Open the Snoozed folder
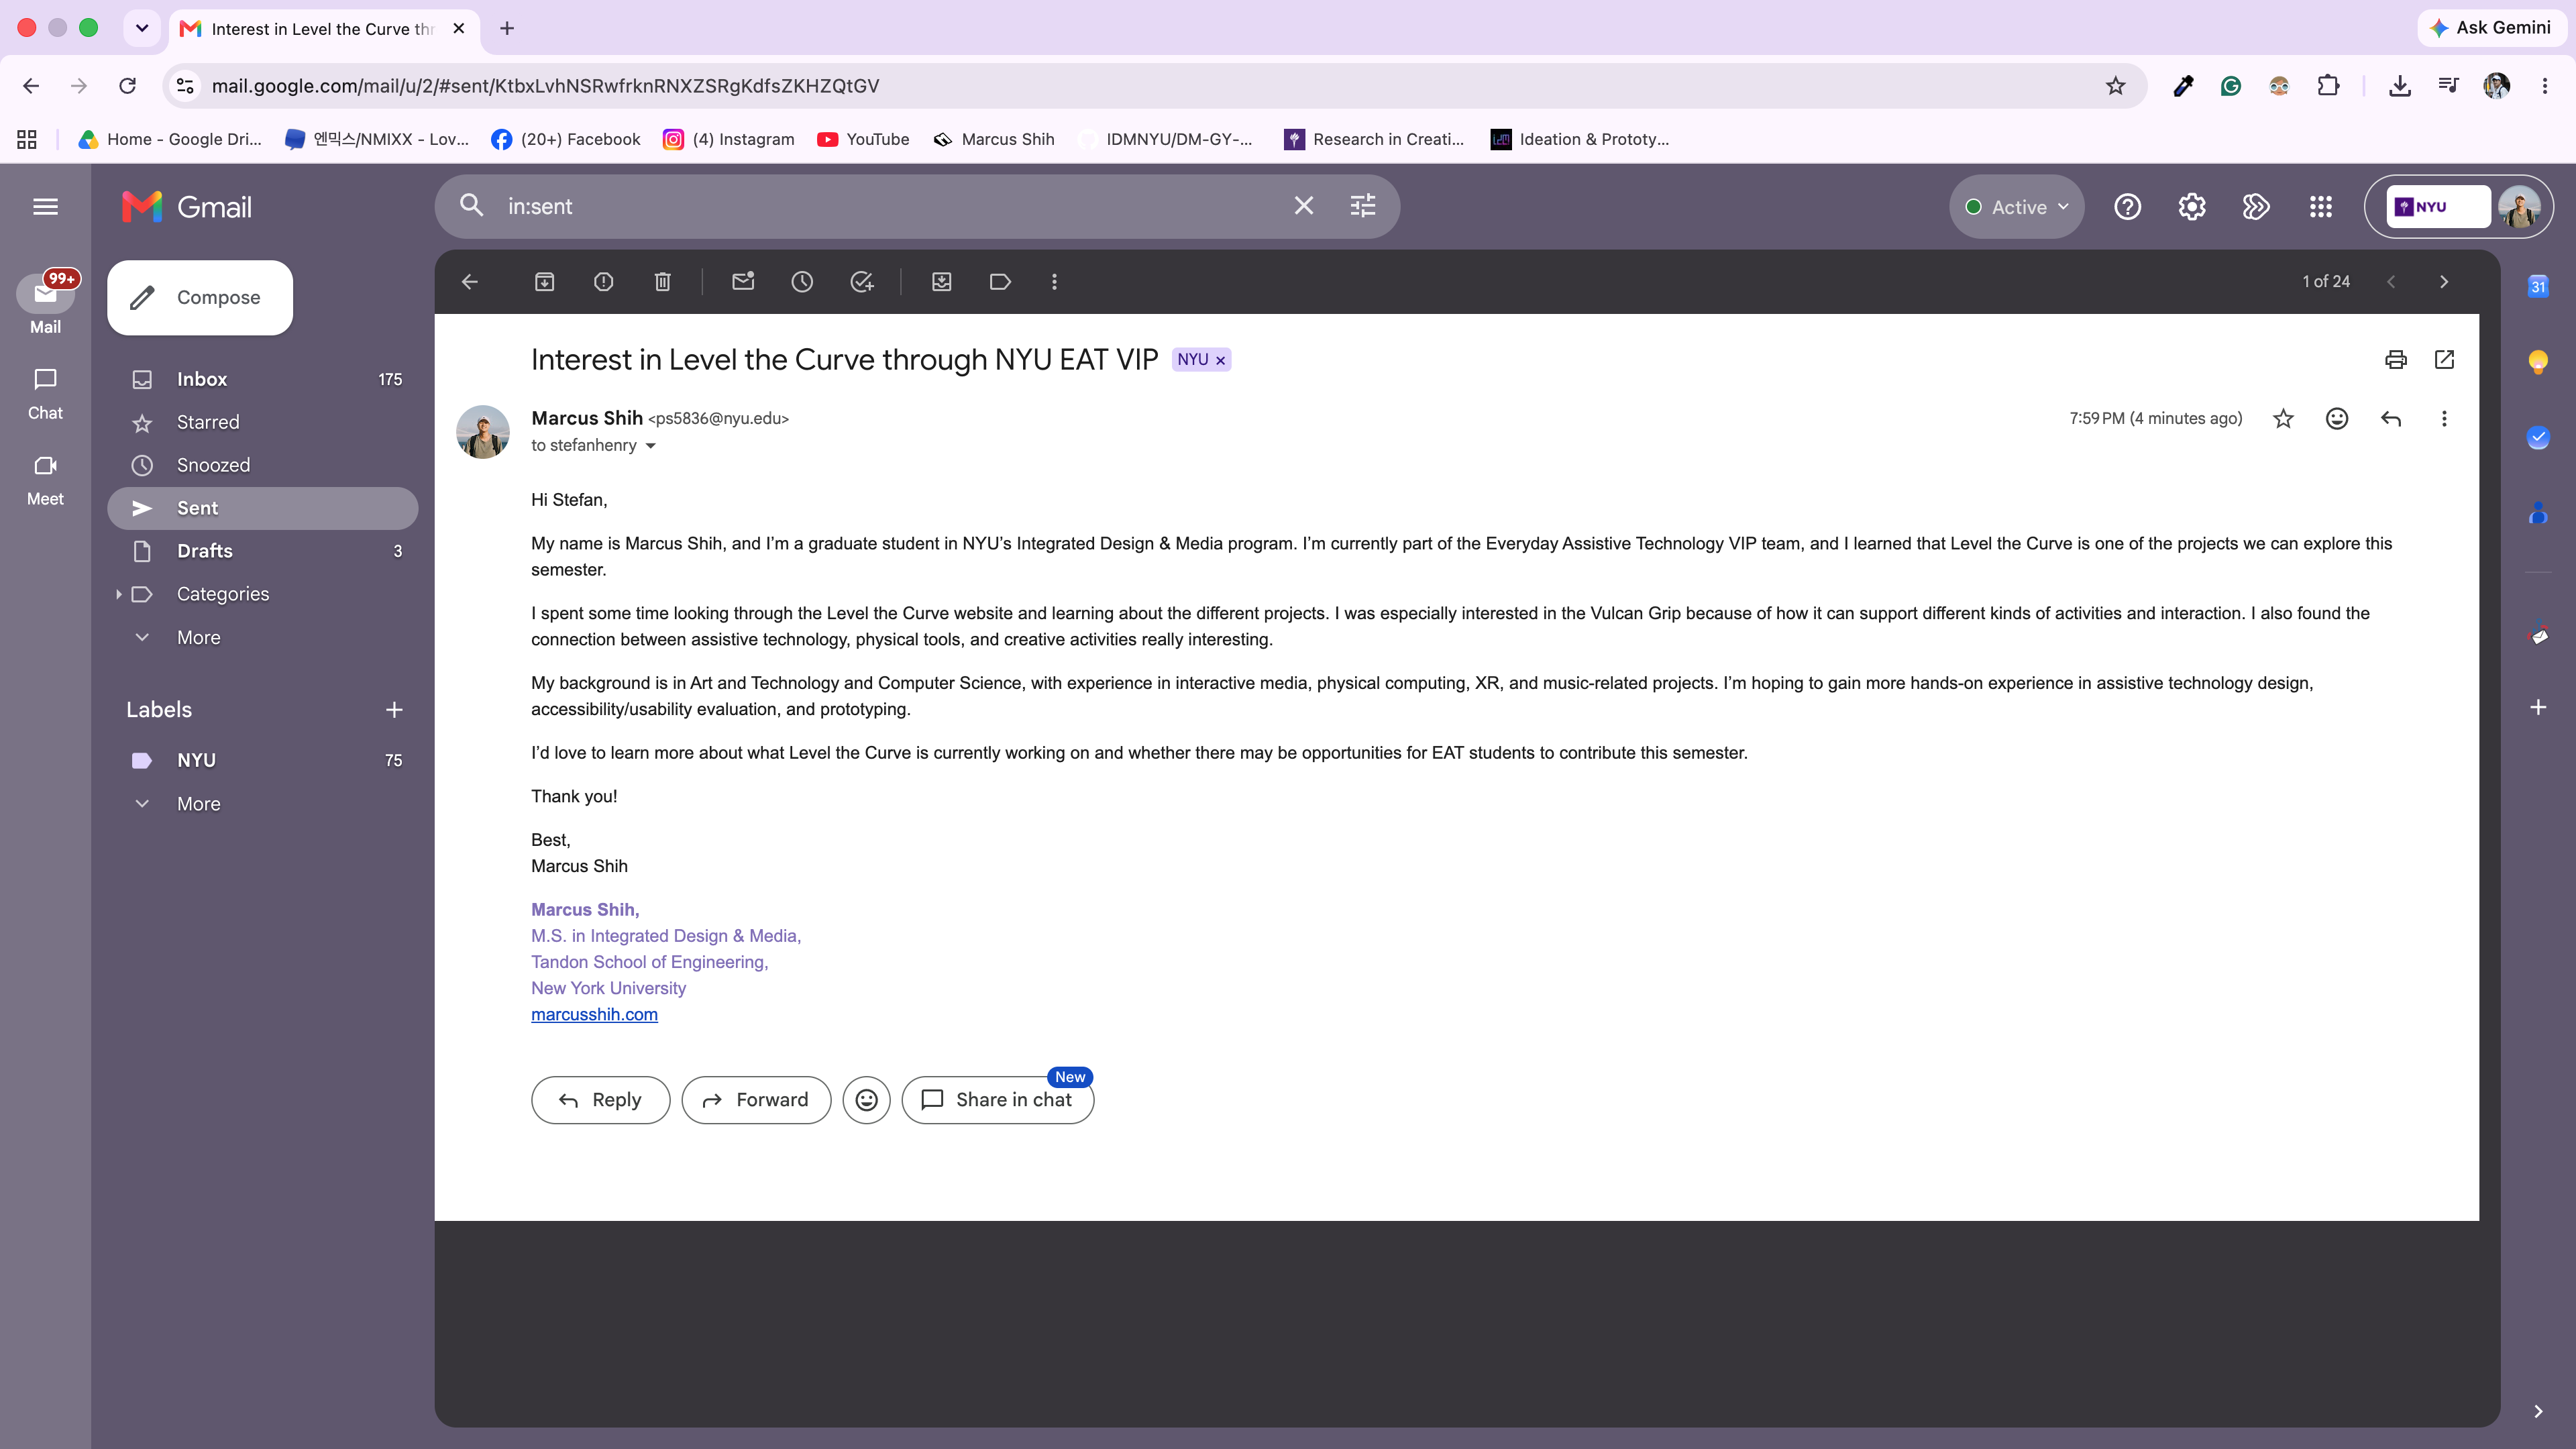 point(263,465)
